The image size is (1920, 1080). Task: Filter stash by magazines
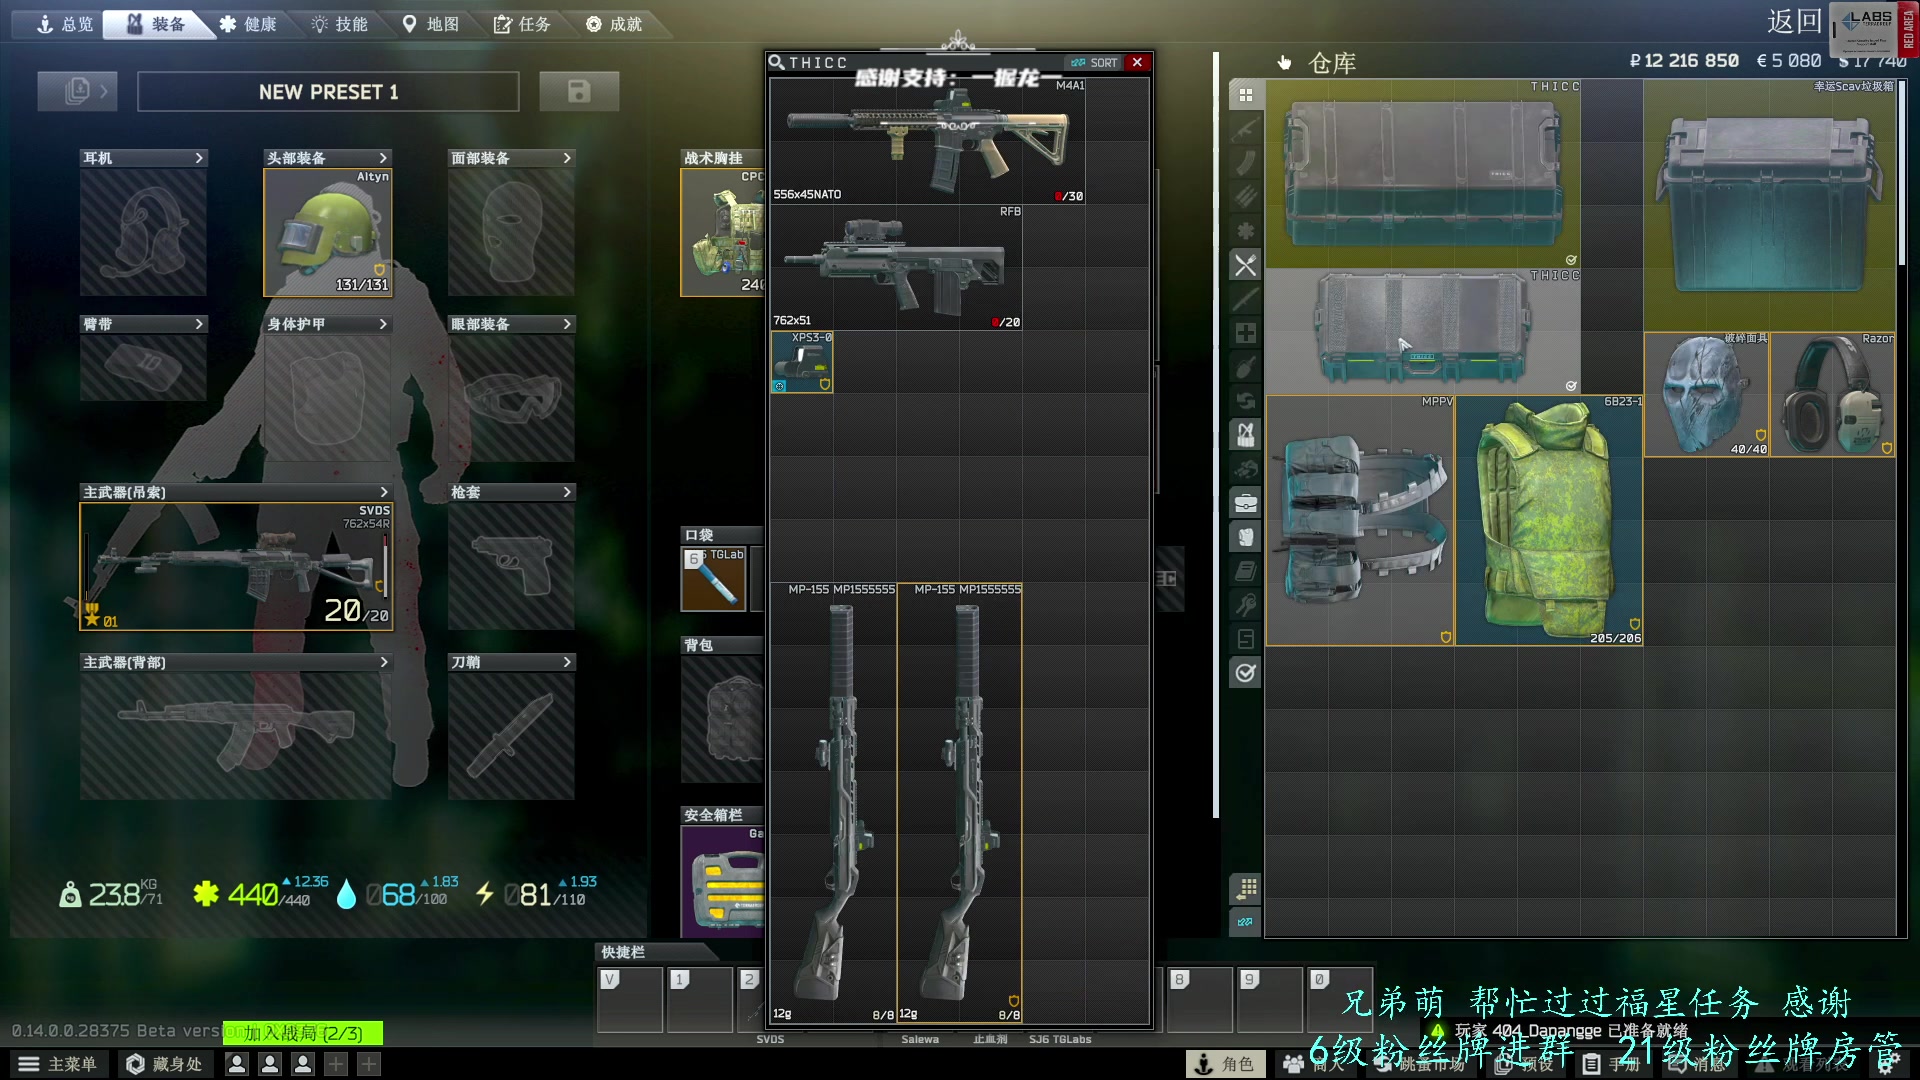pos(1245,163)
